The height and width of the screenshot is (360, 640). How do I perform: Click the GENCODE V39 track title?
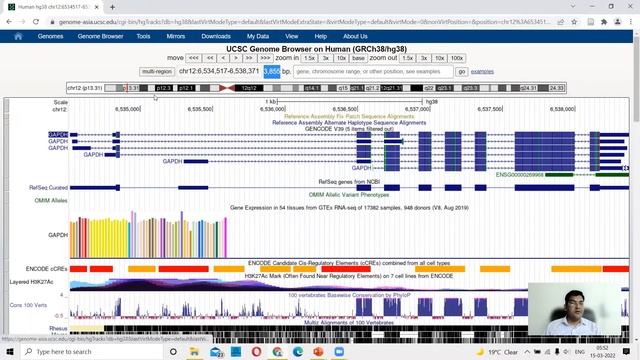(x=349, y=129)
